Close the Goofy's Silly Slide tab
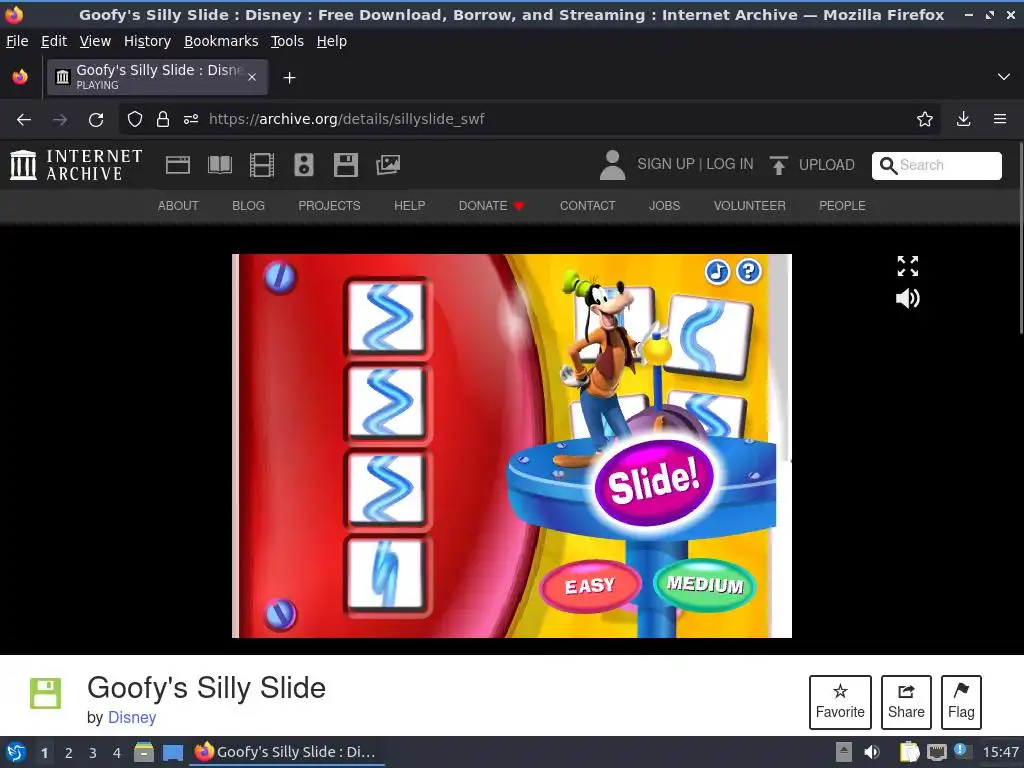 (x=251, y=77)
